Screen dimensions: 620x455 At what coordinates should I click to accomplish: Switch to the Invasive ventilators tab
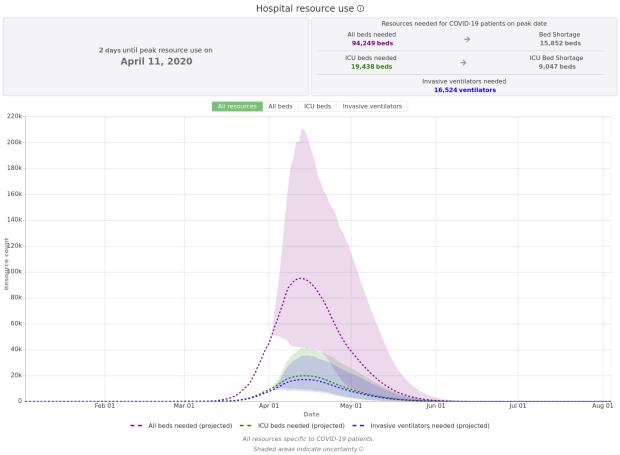(372, 106)
